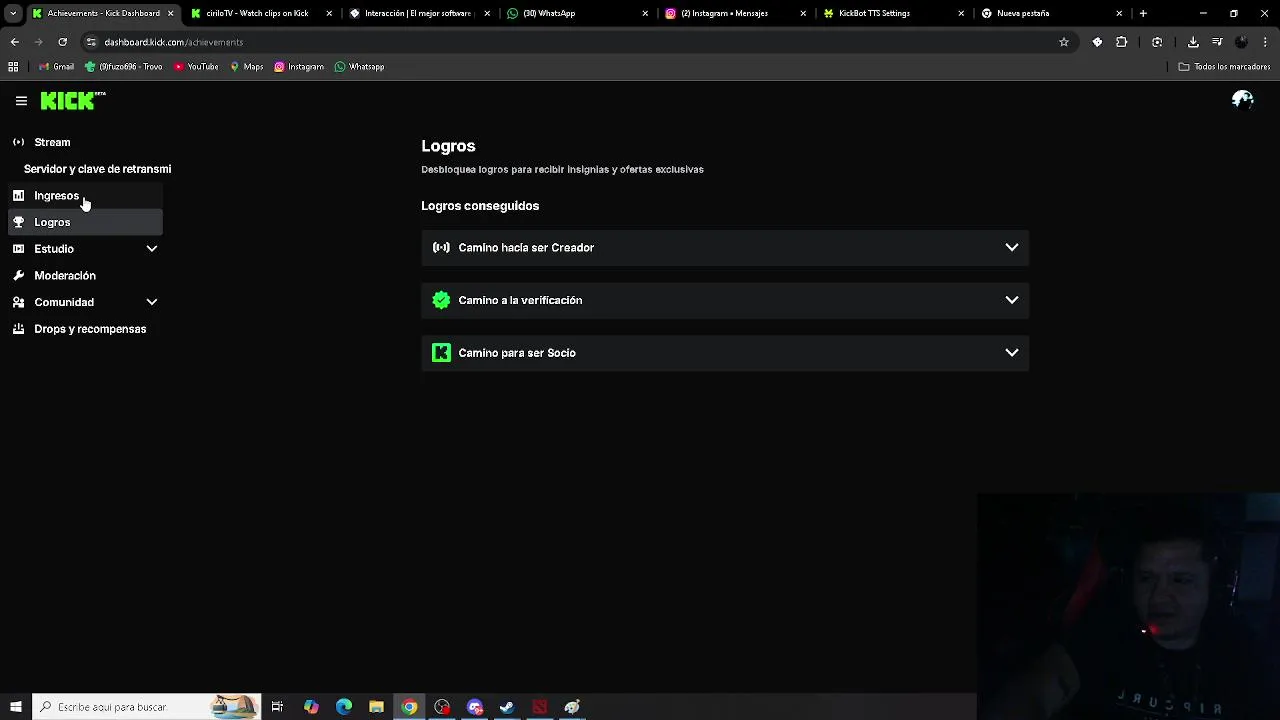This screenshot has height=720, width=1280.
Task: Open the YouTube bookmark
Action: click(x=196, y=67)
